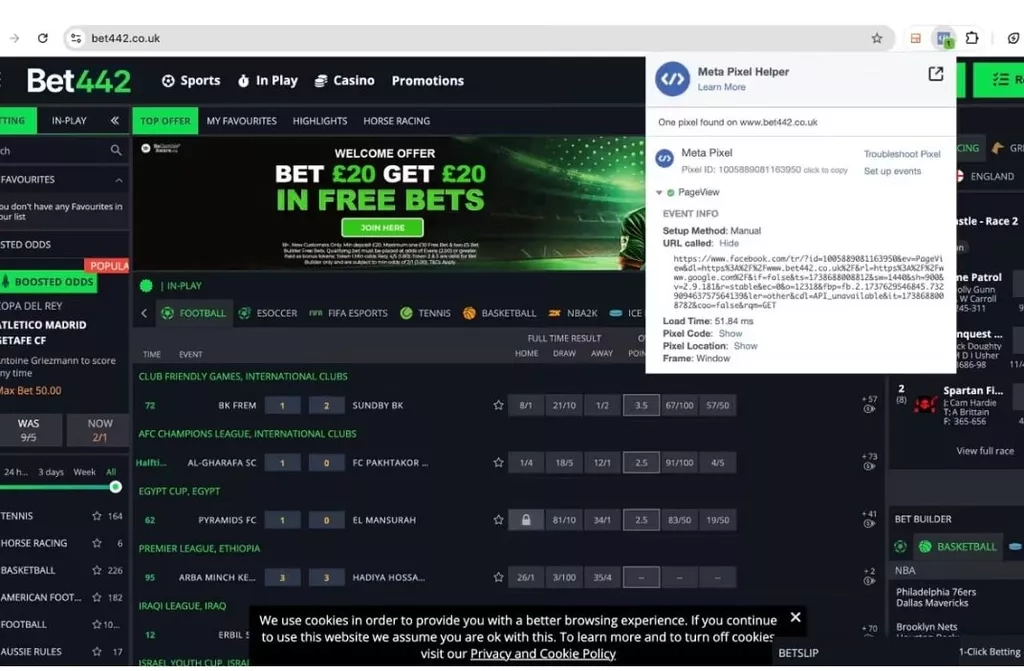
Task: Collapse the left sidebar with double chevron
Action: click(115, 120)
